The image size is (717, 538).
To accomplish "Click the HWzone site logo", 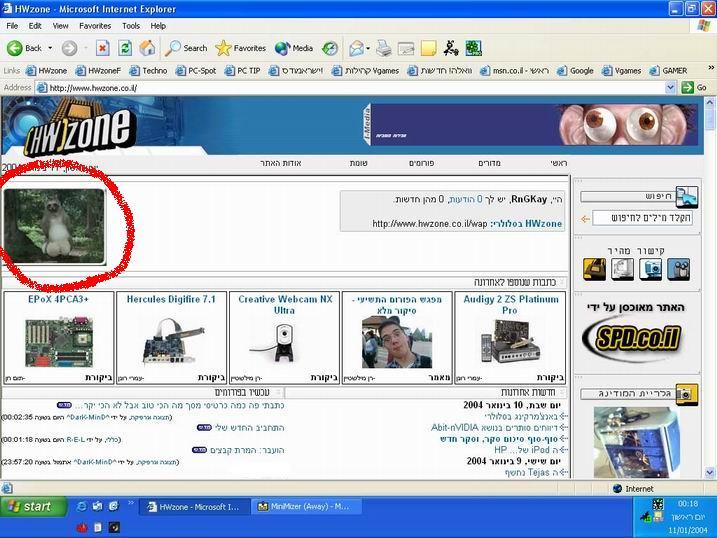I will (x=81, y=128).
